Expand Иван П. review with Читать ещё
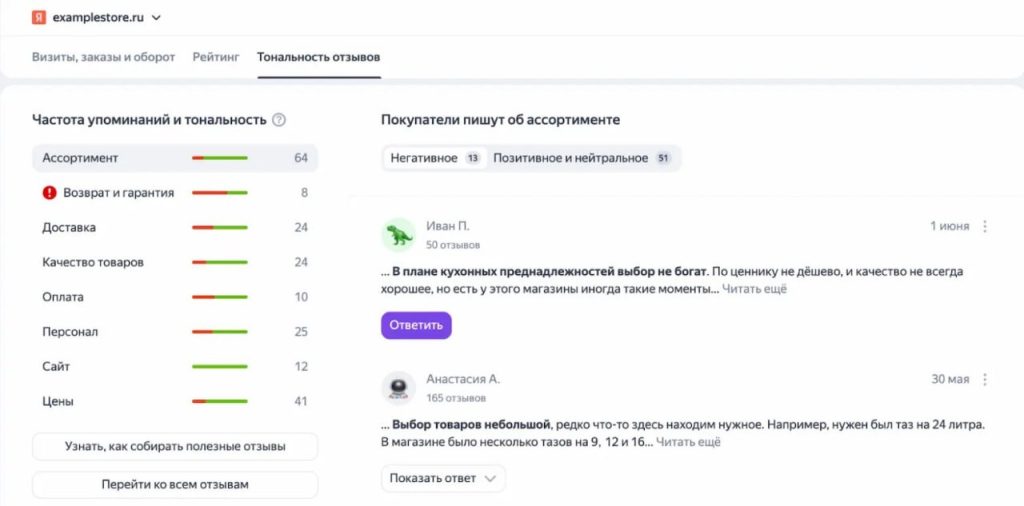 point(755,289)
